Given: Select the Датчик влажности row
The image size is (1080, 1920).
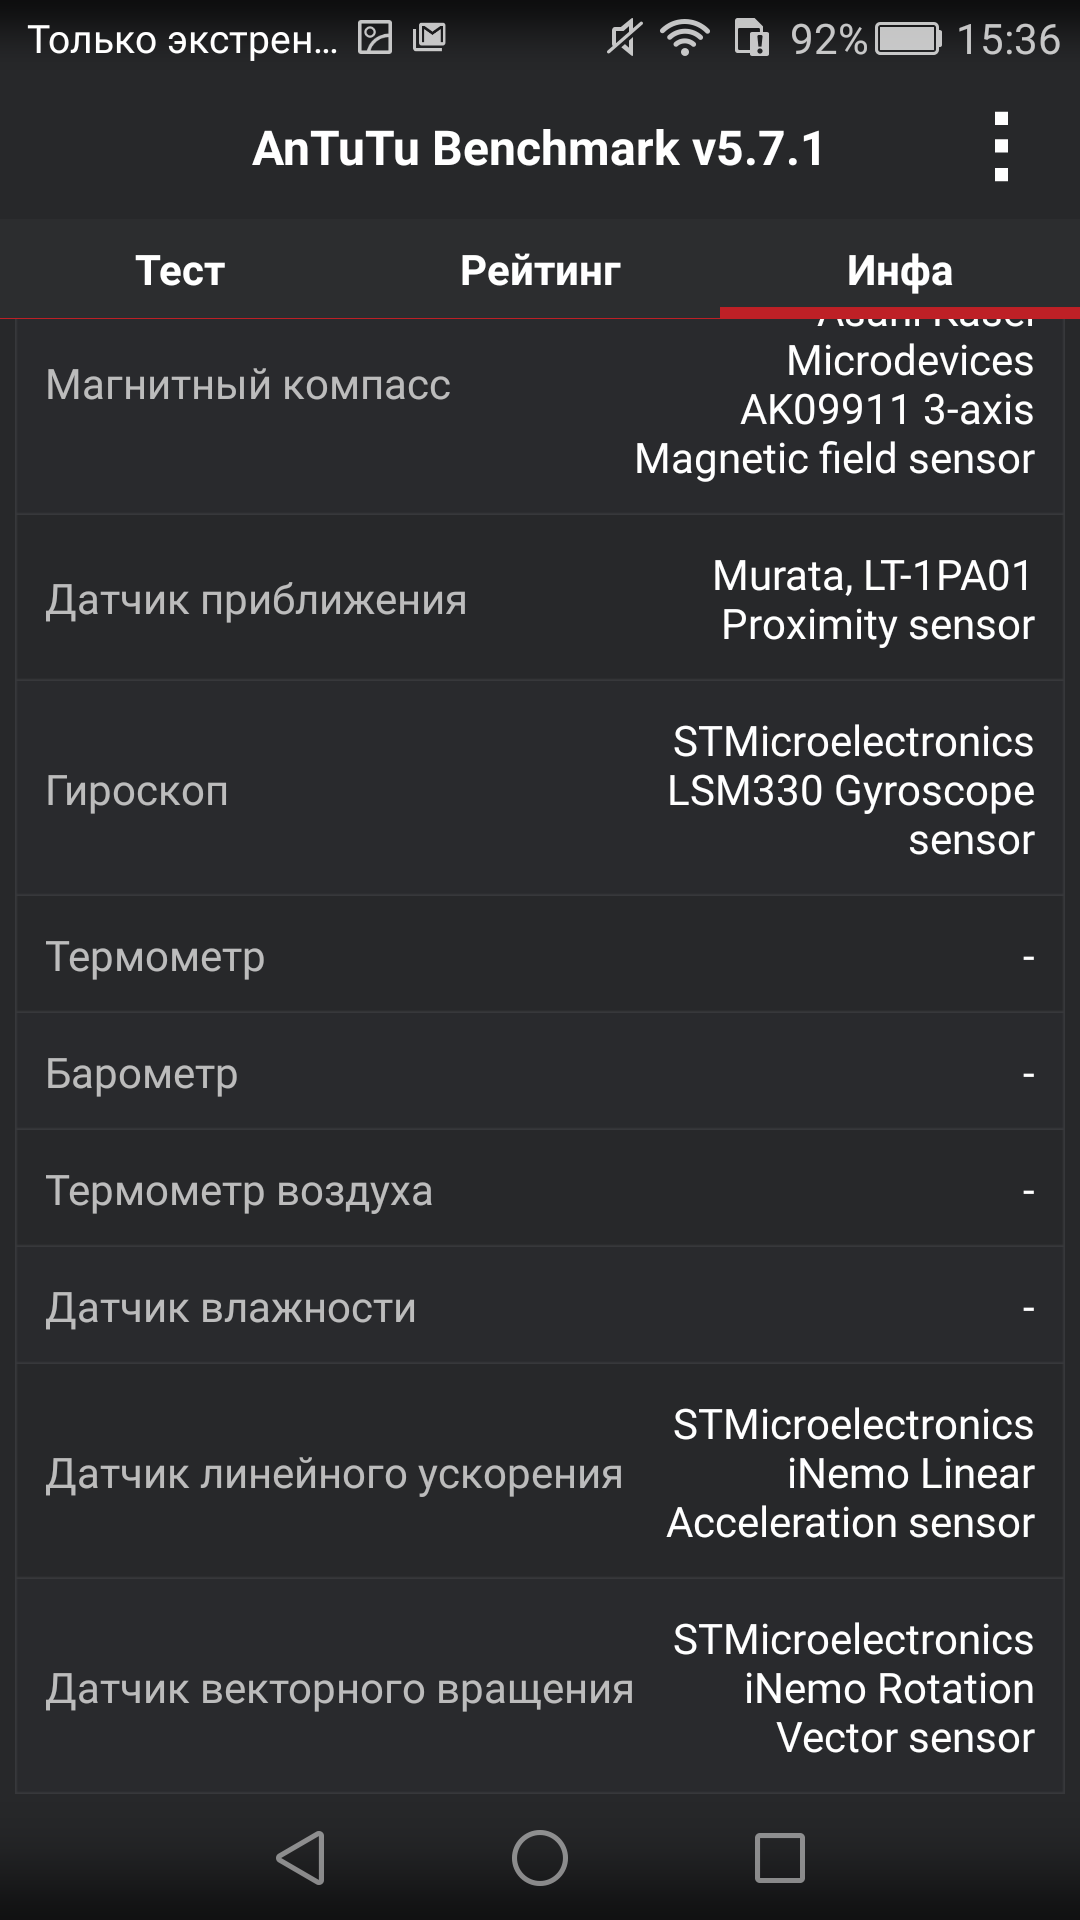Looking at the screenshot, I should click(540, 1306).
